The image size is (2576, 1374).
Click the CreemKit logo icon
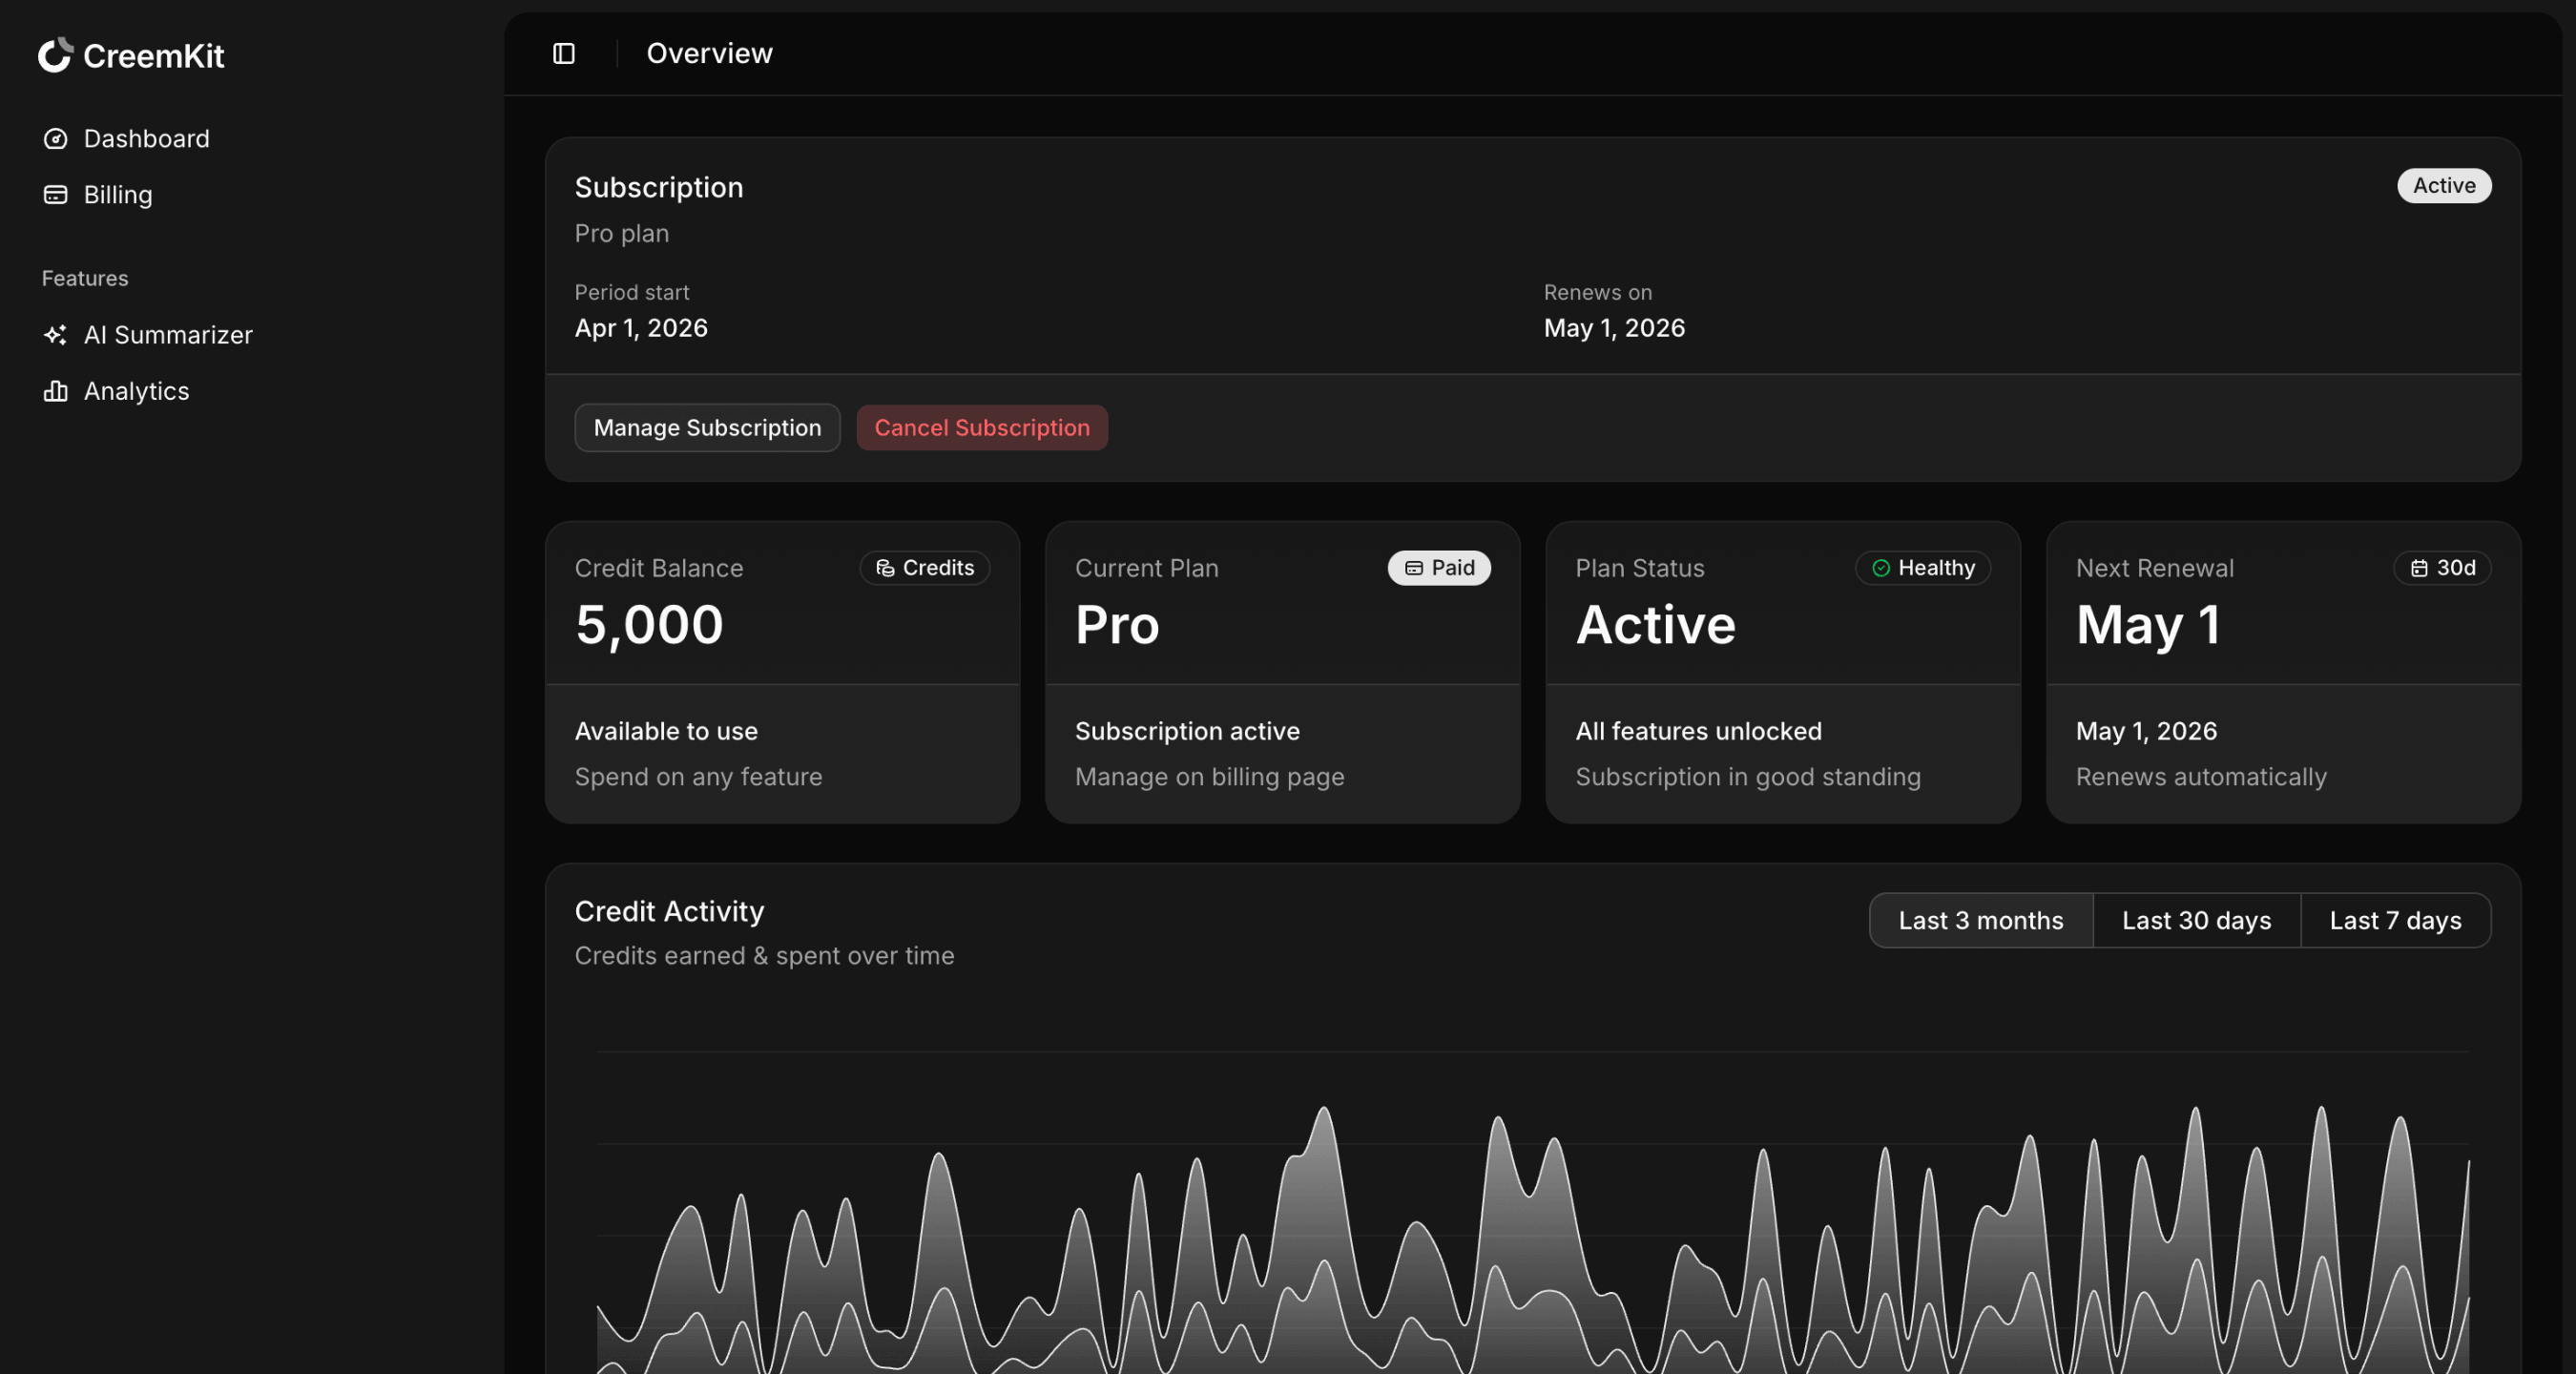(56, 55)
